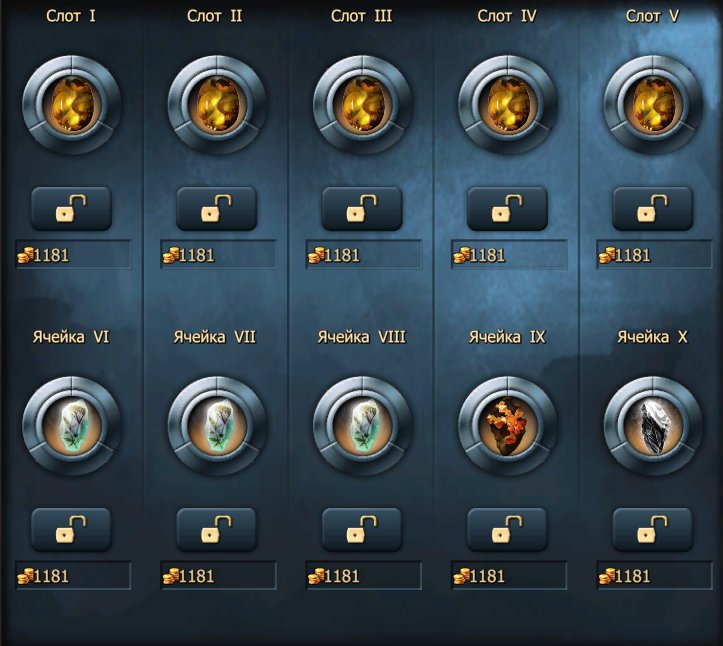Select the amber gem in Слот III

362,105
